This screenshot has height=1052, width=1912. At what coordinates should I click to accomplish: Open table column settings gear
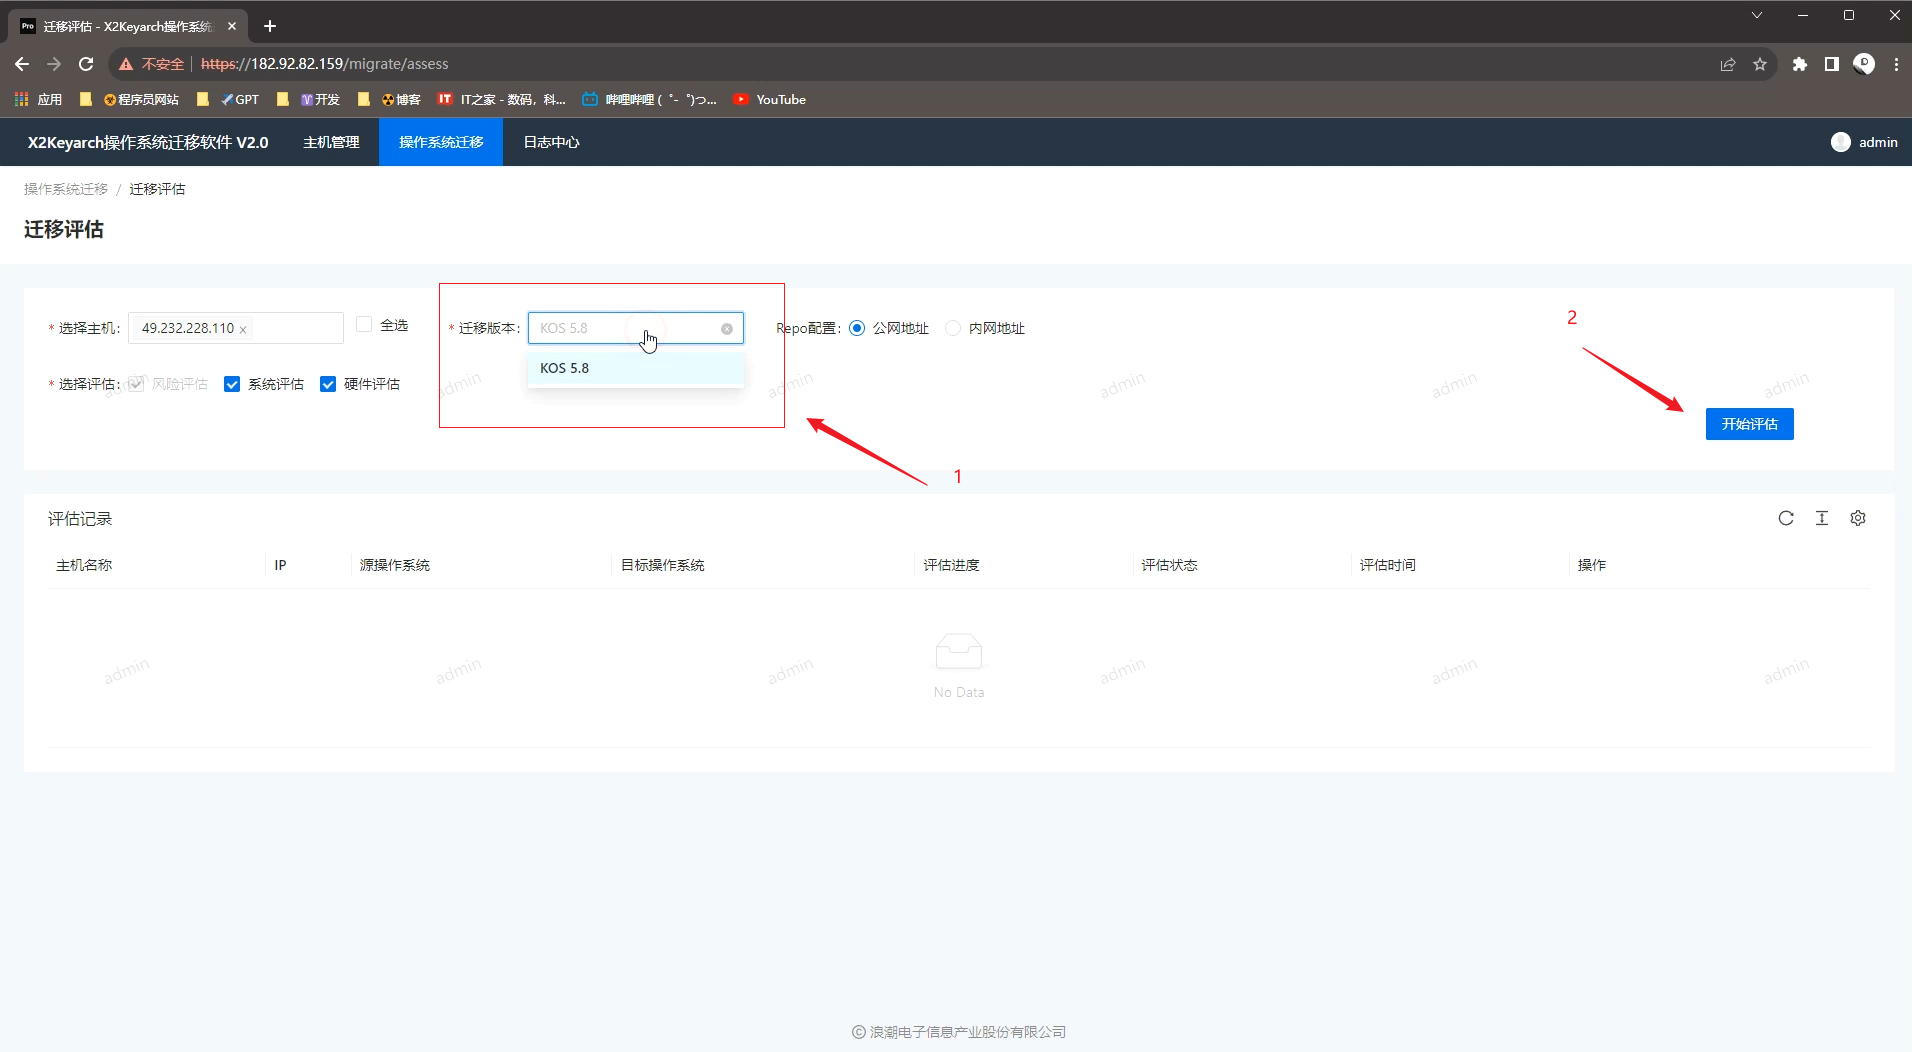tap(1858, 518)
